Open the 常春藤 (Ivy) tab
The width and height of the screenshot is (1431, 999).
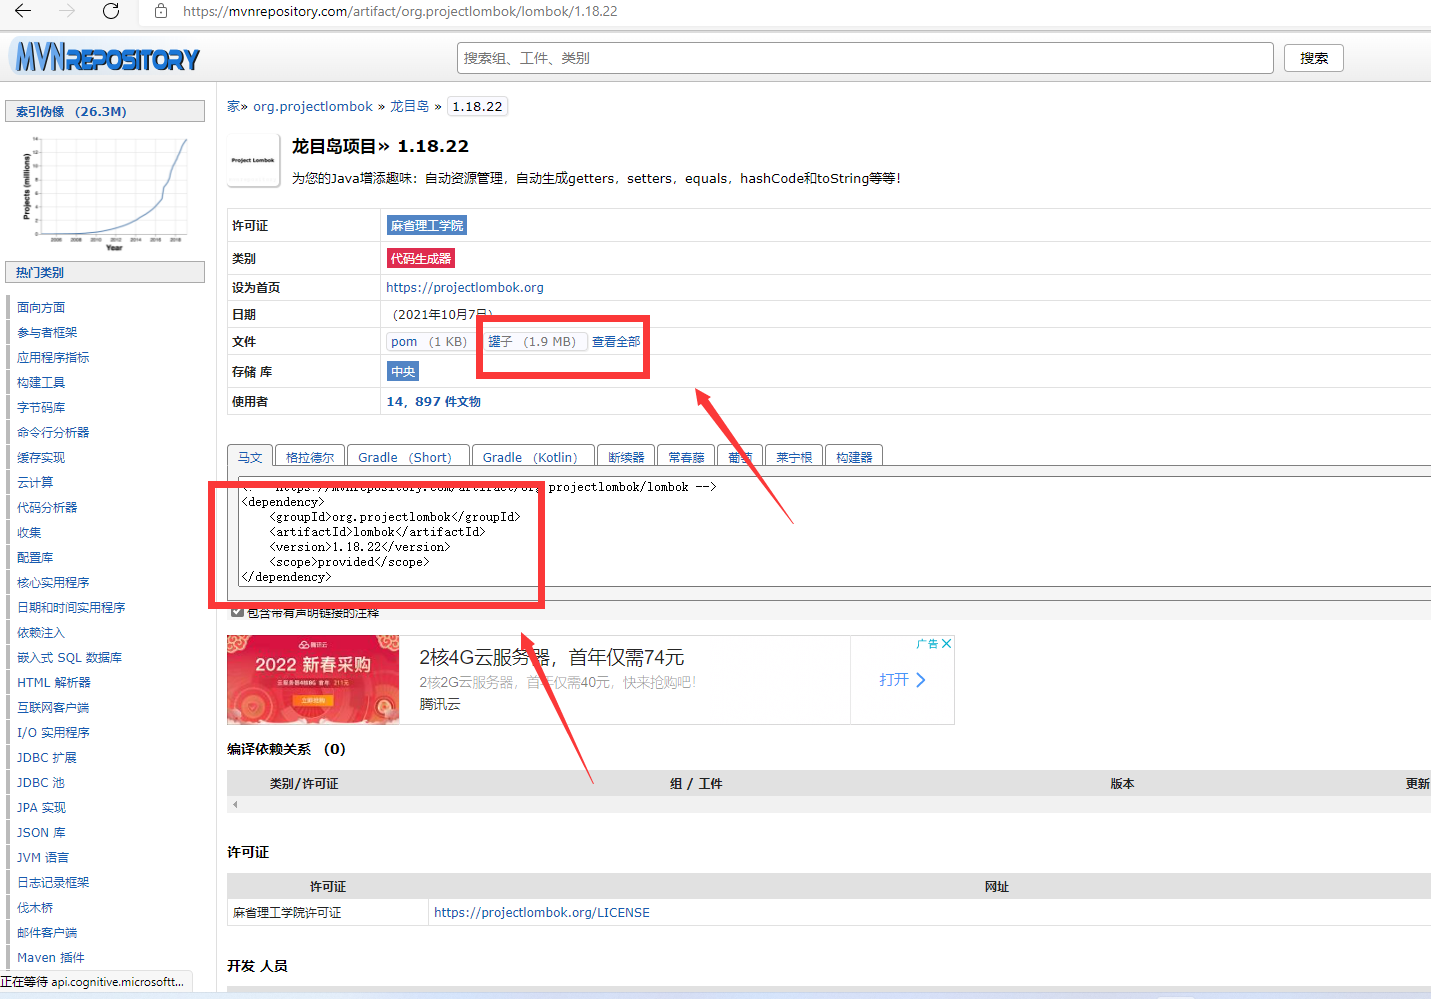click(686, 457)
